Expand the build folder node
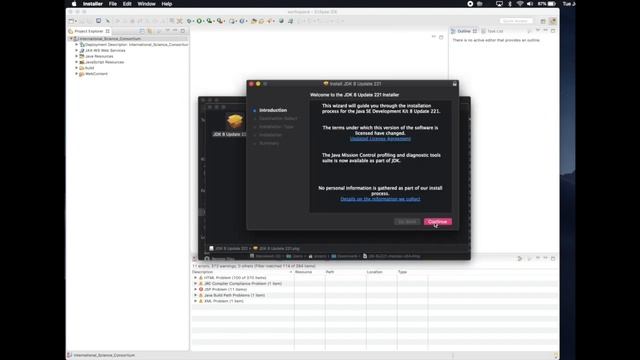The width and height of the screenshot is (640, 360). [x=76, y=68]
